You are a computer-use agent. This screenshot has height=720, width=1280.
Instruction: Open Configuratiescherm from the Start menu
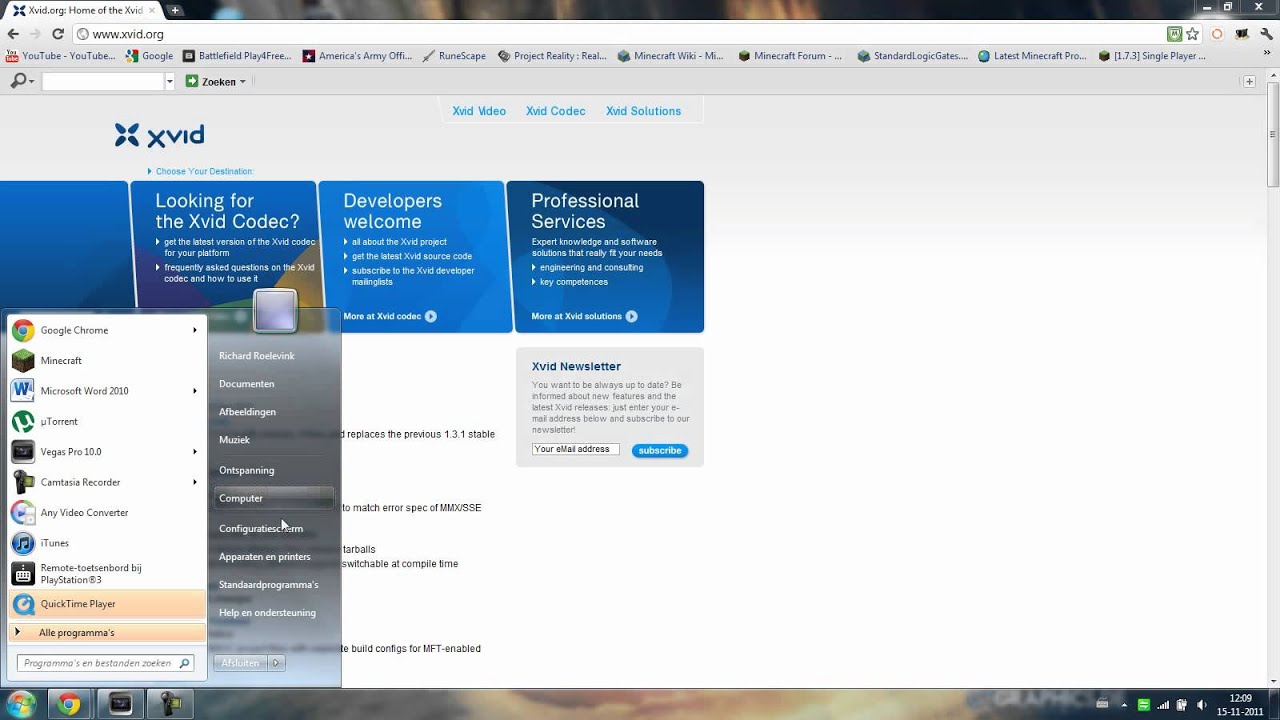click(x=261, y=528)
